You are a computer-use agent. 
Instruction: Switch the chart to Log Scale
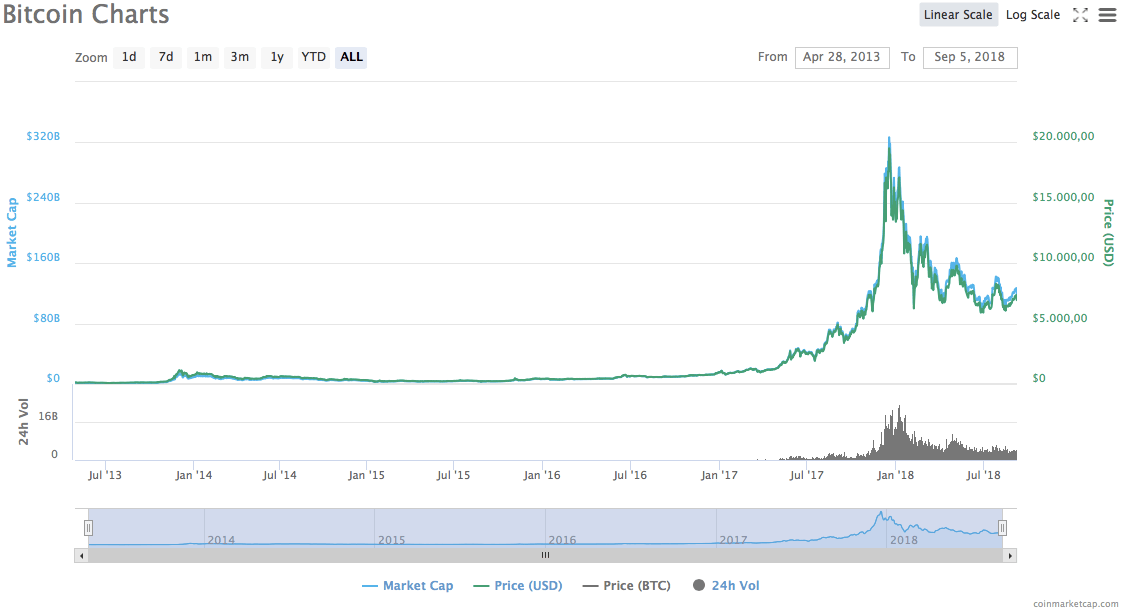coord(1033,15)
